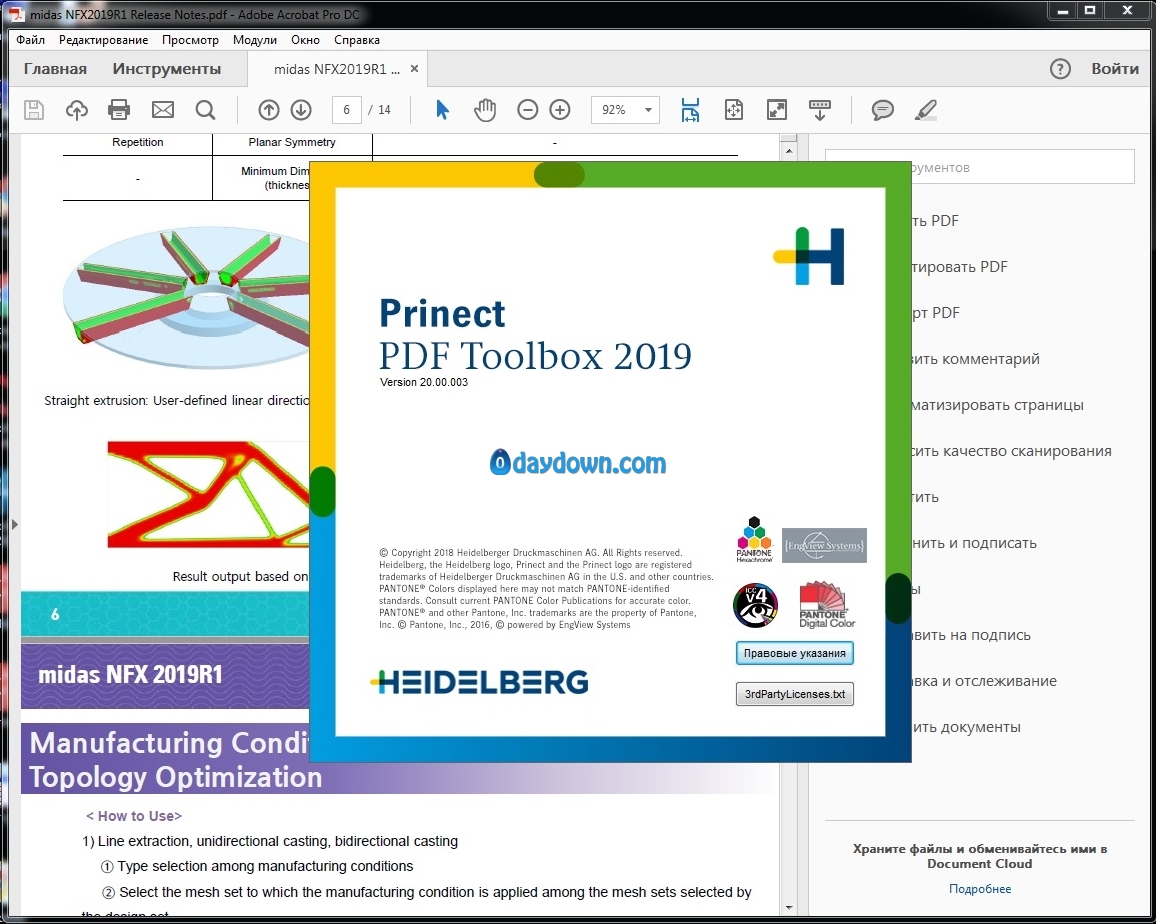Minimize the Adobe Acrobat window
Screen dimensions: 1156x924
(1062, 11)
